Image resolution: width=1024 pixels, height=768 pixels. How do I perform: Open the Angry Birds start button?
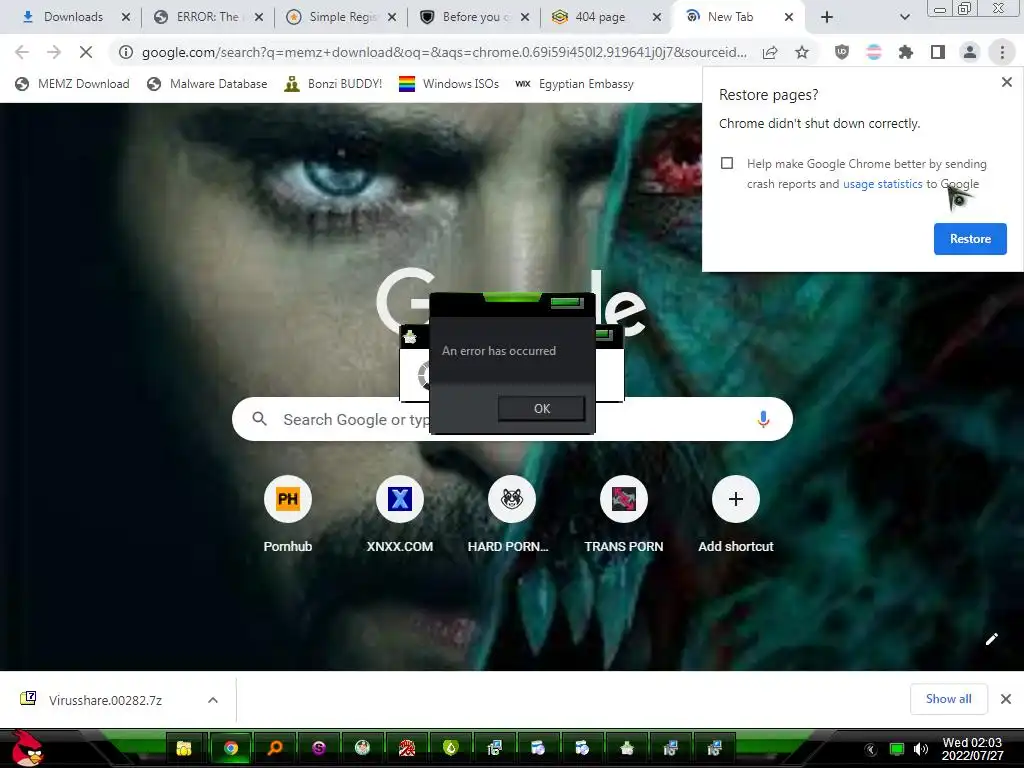[28, 748]
